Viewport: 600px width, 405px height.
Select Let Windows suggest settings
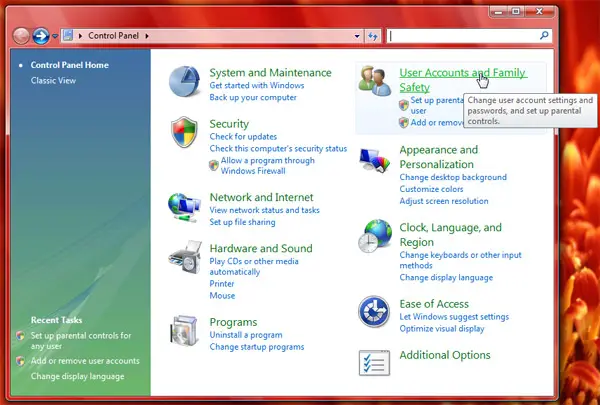coord(454,317)
